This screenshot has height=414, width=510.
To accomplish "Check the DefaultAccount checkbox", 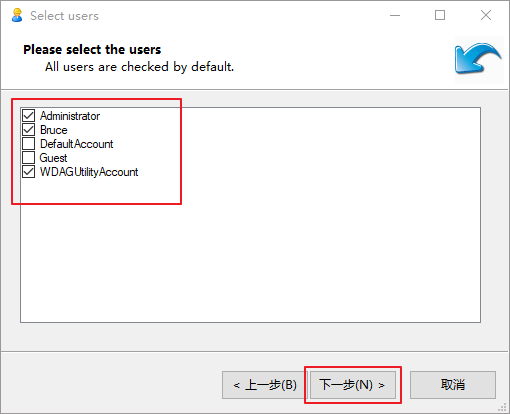I will pyautogui.click(x=29, y=144).
